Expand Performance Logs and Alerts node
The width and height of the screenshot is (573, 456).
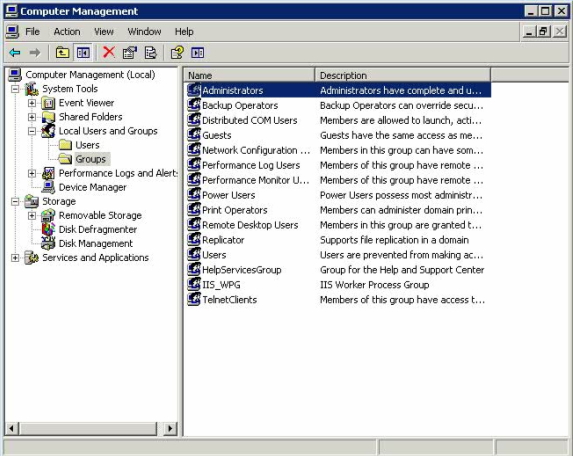click(x=32, y=173)
